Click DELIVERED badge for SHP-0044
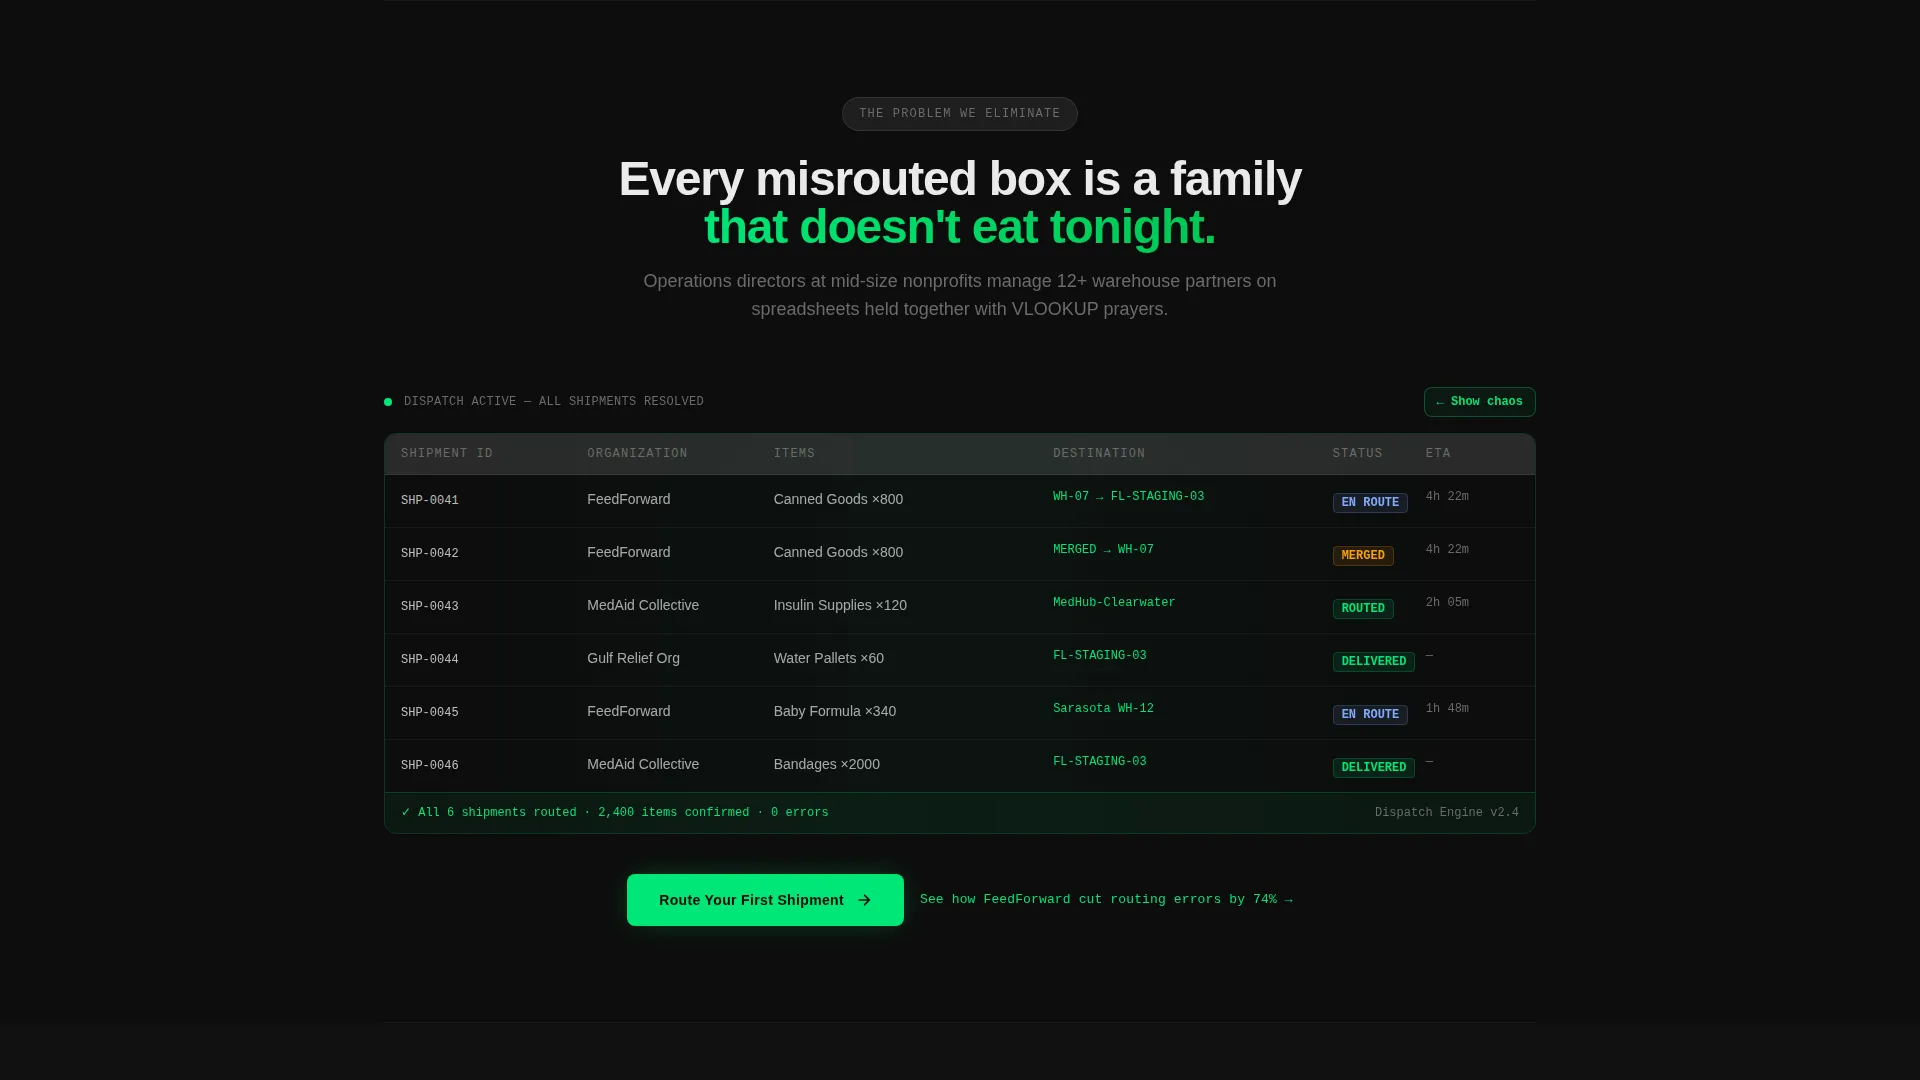Image resolution: width=1920 pixels, height=1080 pixels. point(1374,662)
